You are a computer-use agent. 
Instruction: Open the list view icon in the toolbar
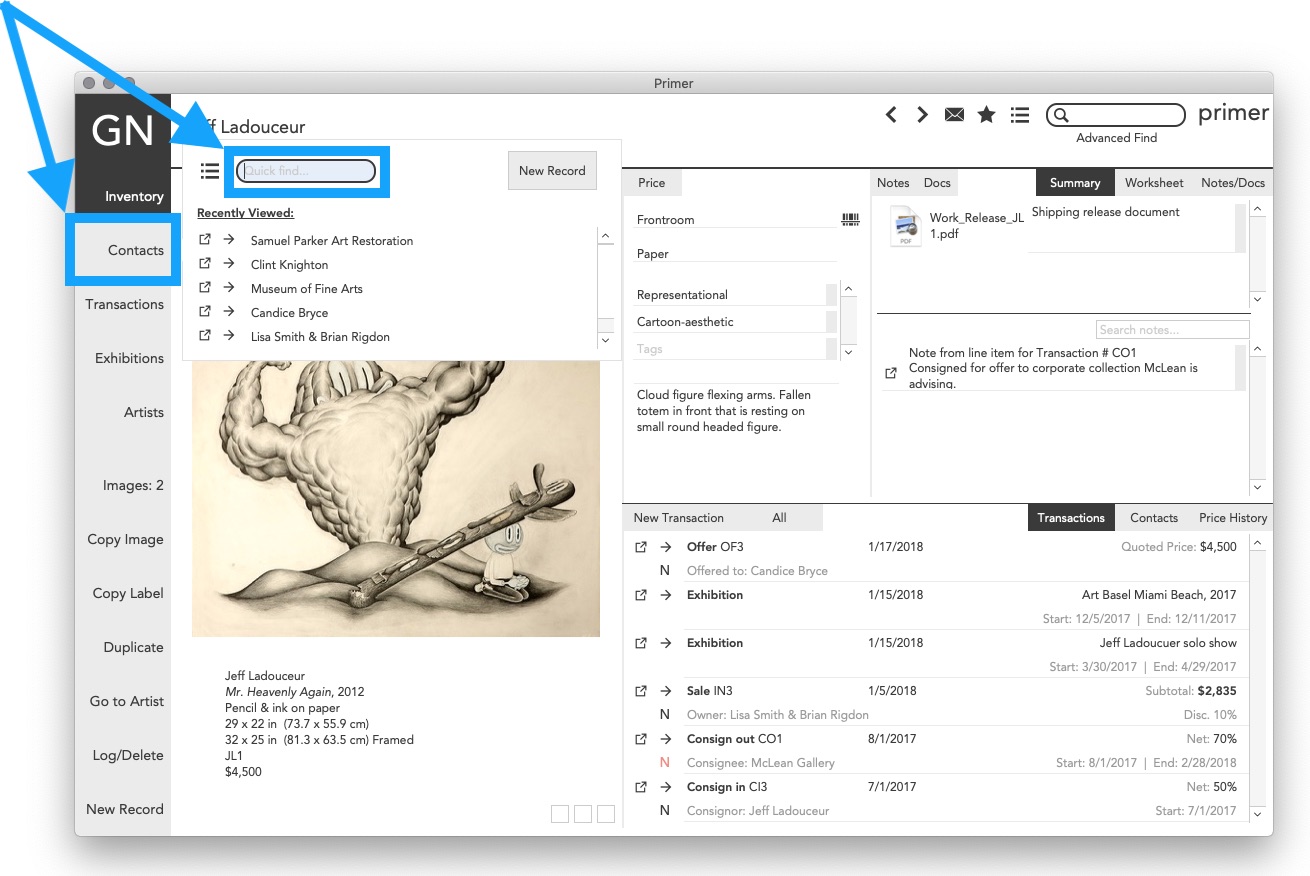click(1019, 114)
